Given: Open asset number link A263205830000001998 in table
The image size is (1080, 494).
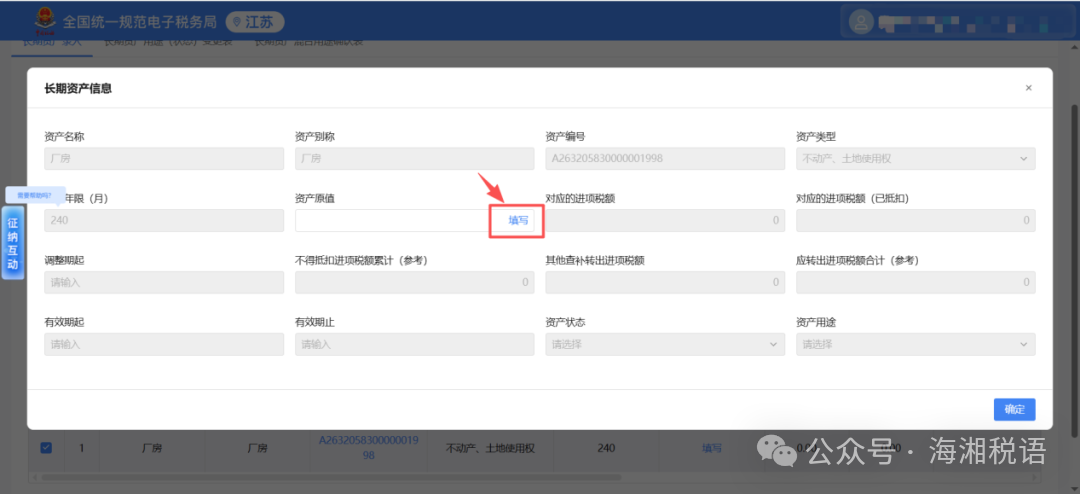Looking at the screenshot, I should (368, 448).
